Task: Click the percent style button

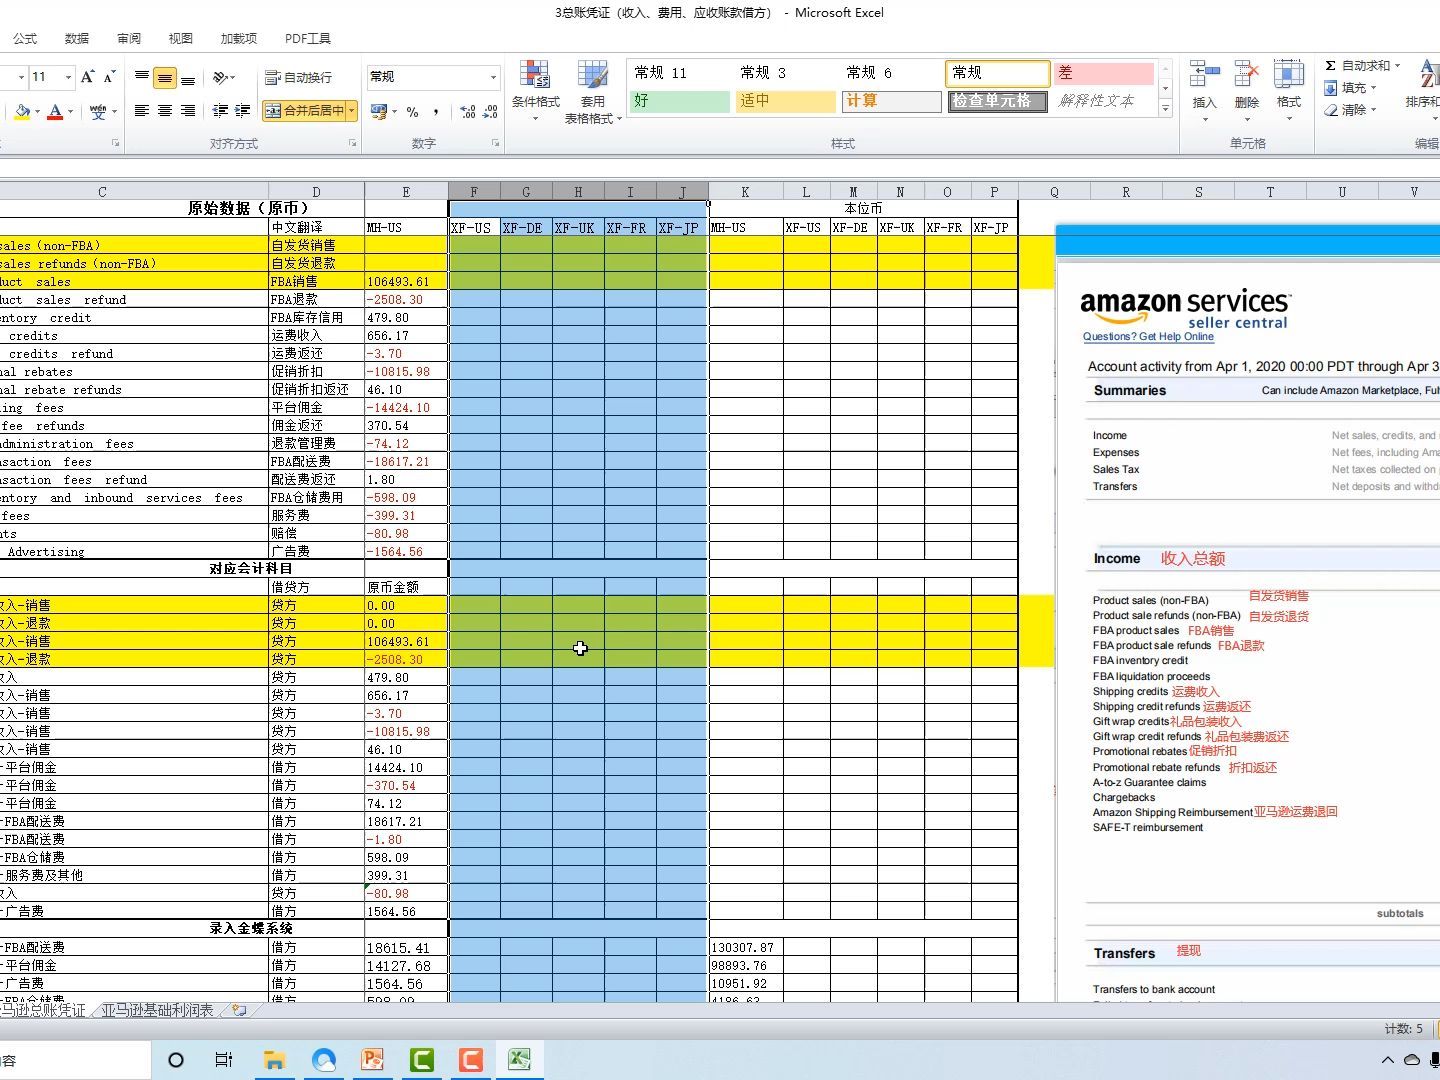Action: click(x=412, y=112)
